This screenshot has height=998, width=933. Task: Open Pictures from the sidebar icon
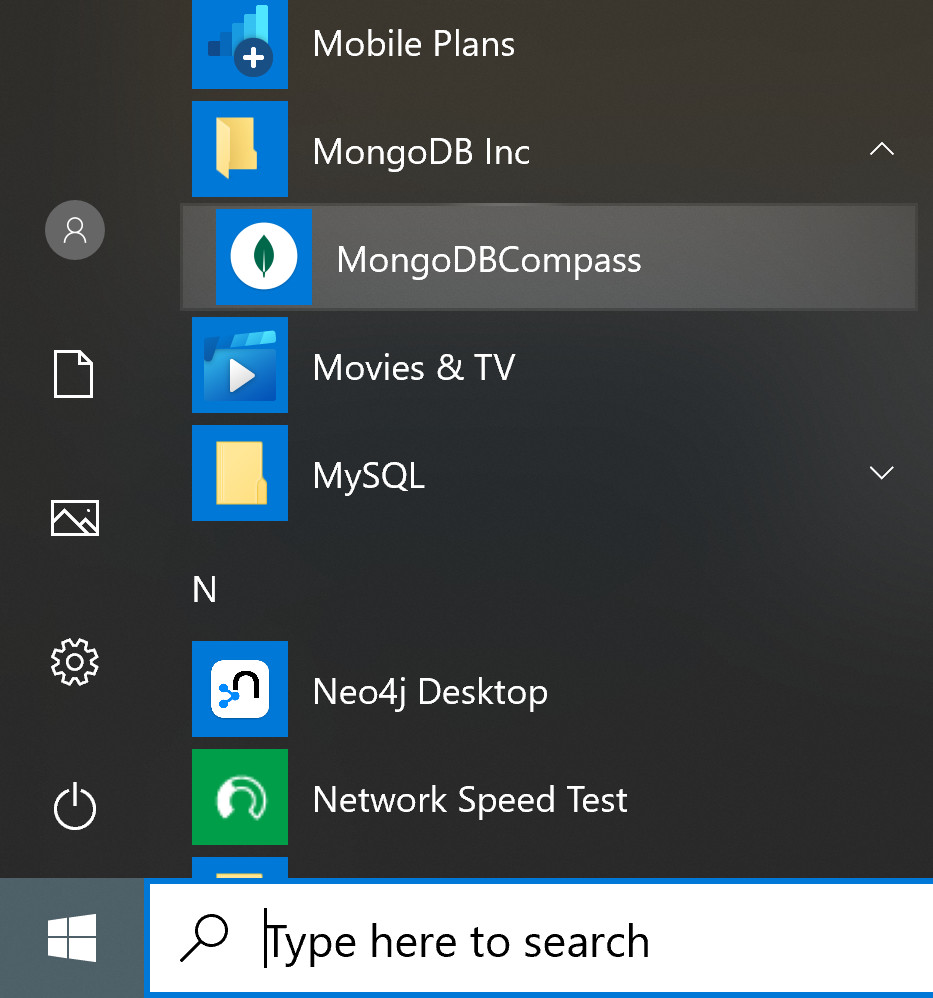pyautogui.click(x=75, y=518)
